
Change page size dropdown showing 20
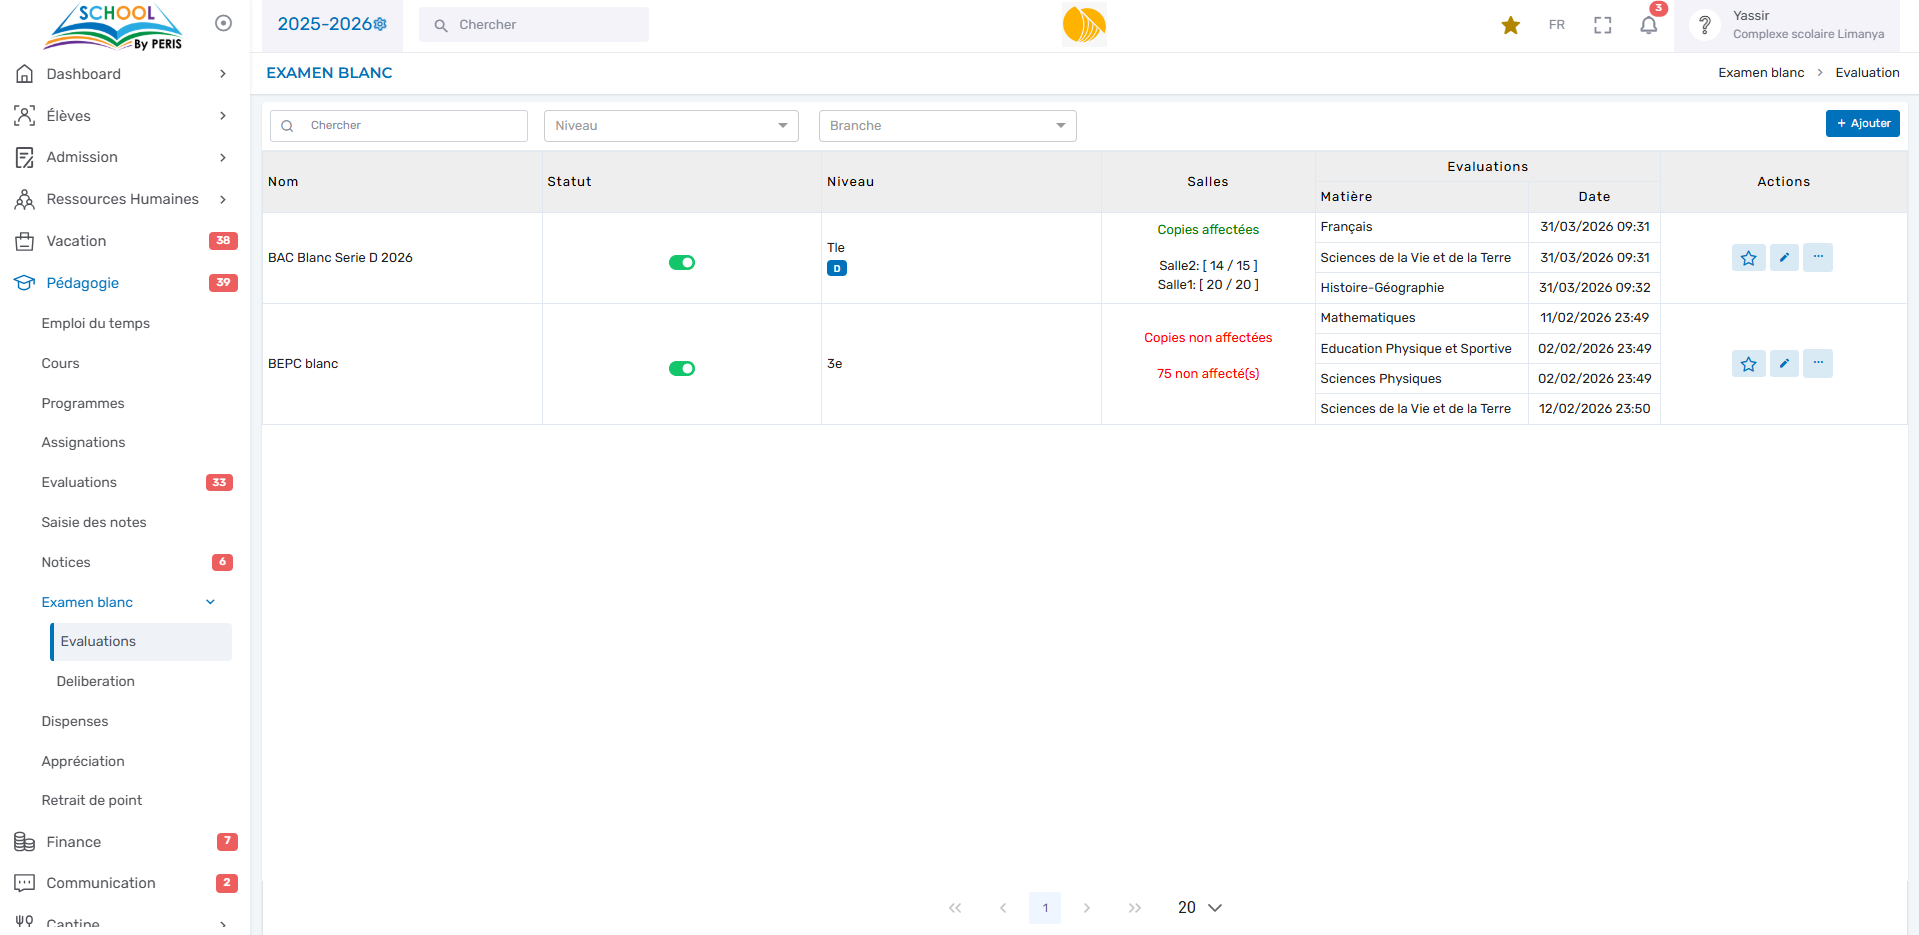(x=1199, y=908)
